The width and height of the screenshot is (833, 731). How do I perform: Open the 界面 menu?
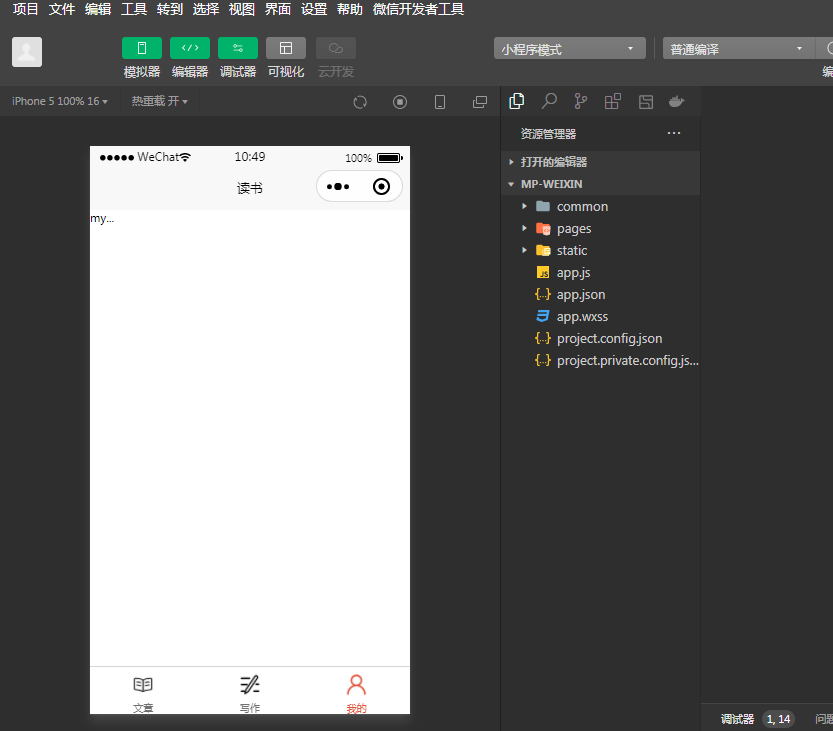click(278, 9)
